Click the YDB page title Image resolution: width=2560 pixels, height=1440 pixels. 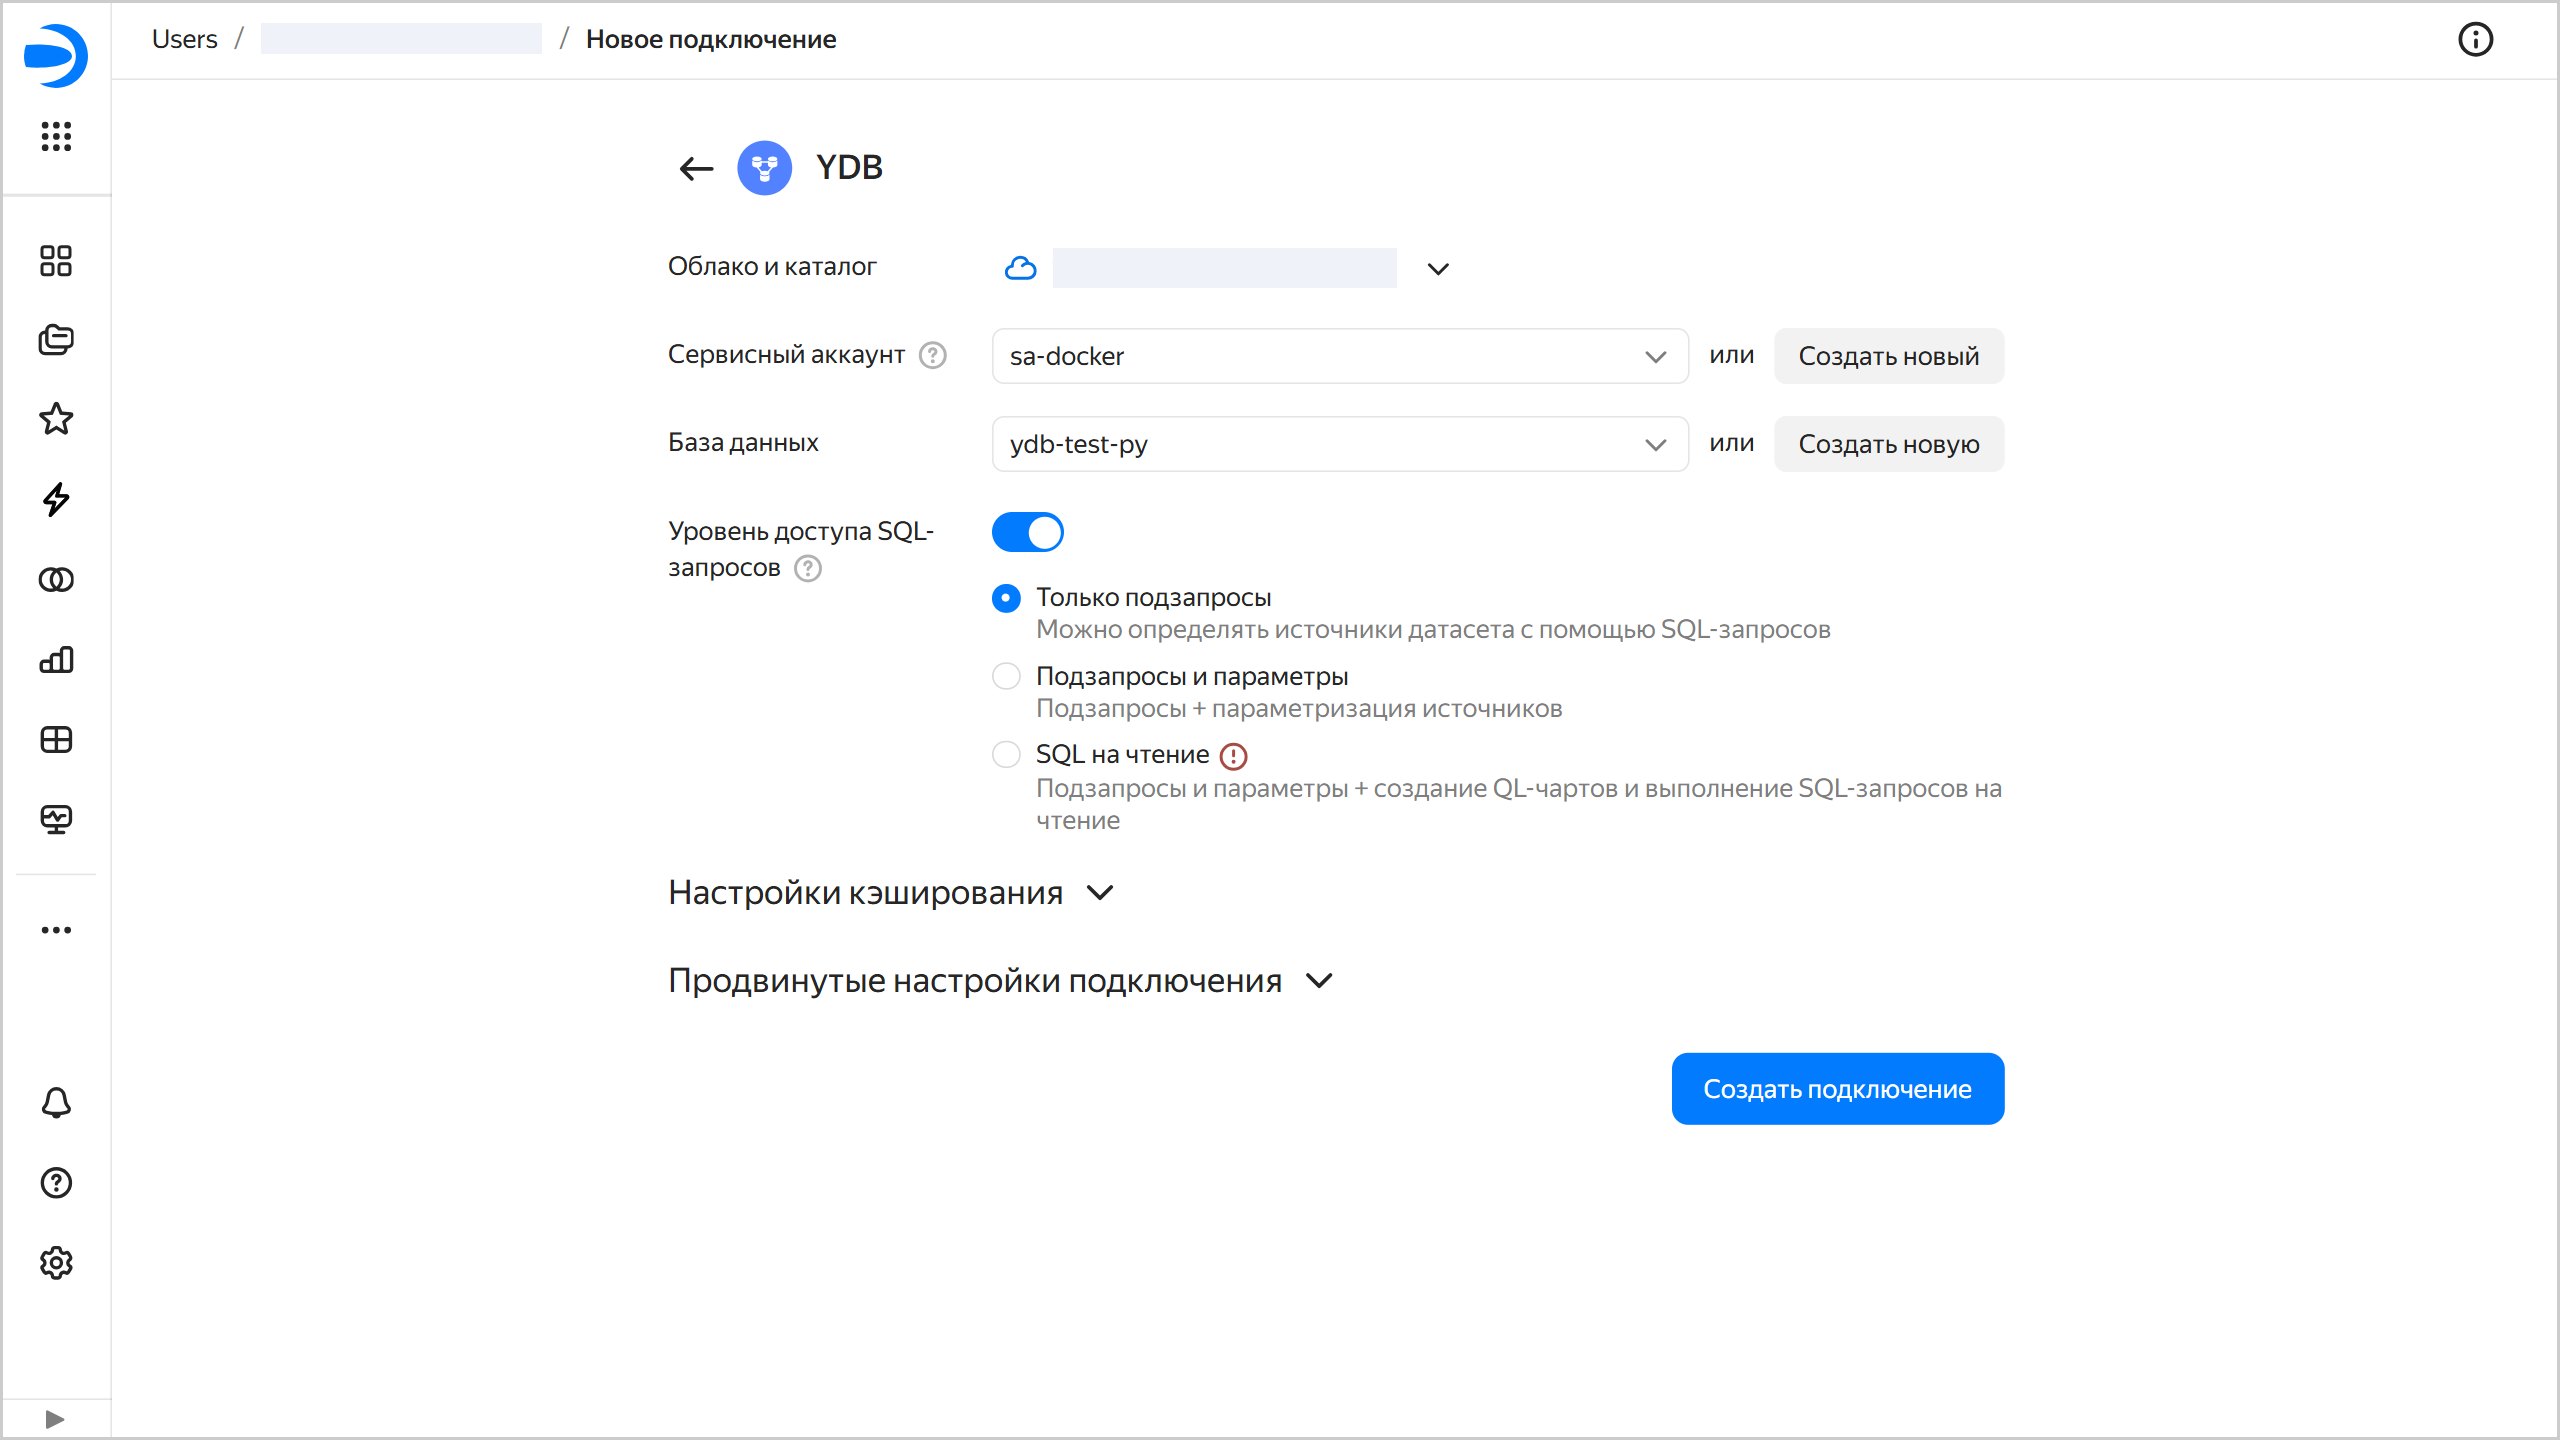[x=849, y=167]
